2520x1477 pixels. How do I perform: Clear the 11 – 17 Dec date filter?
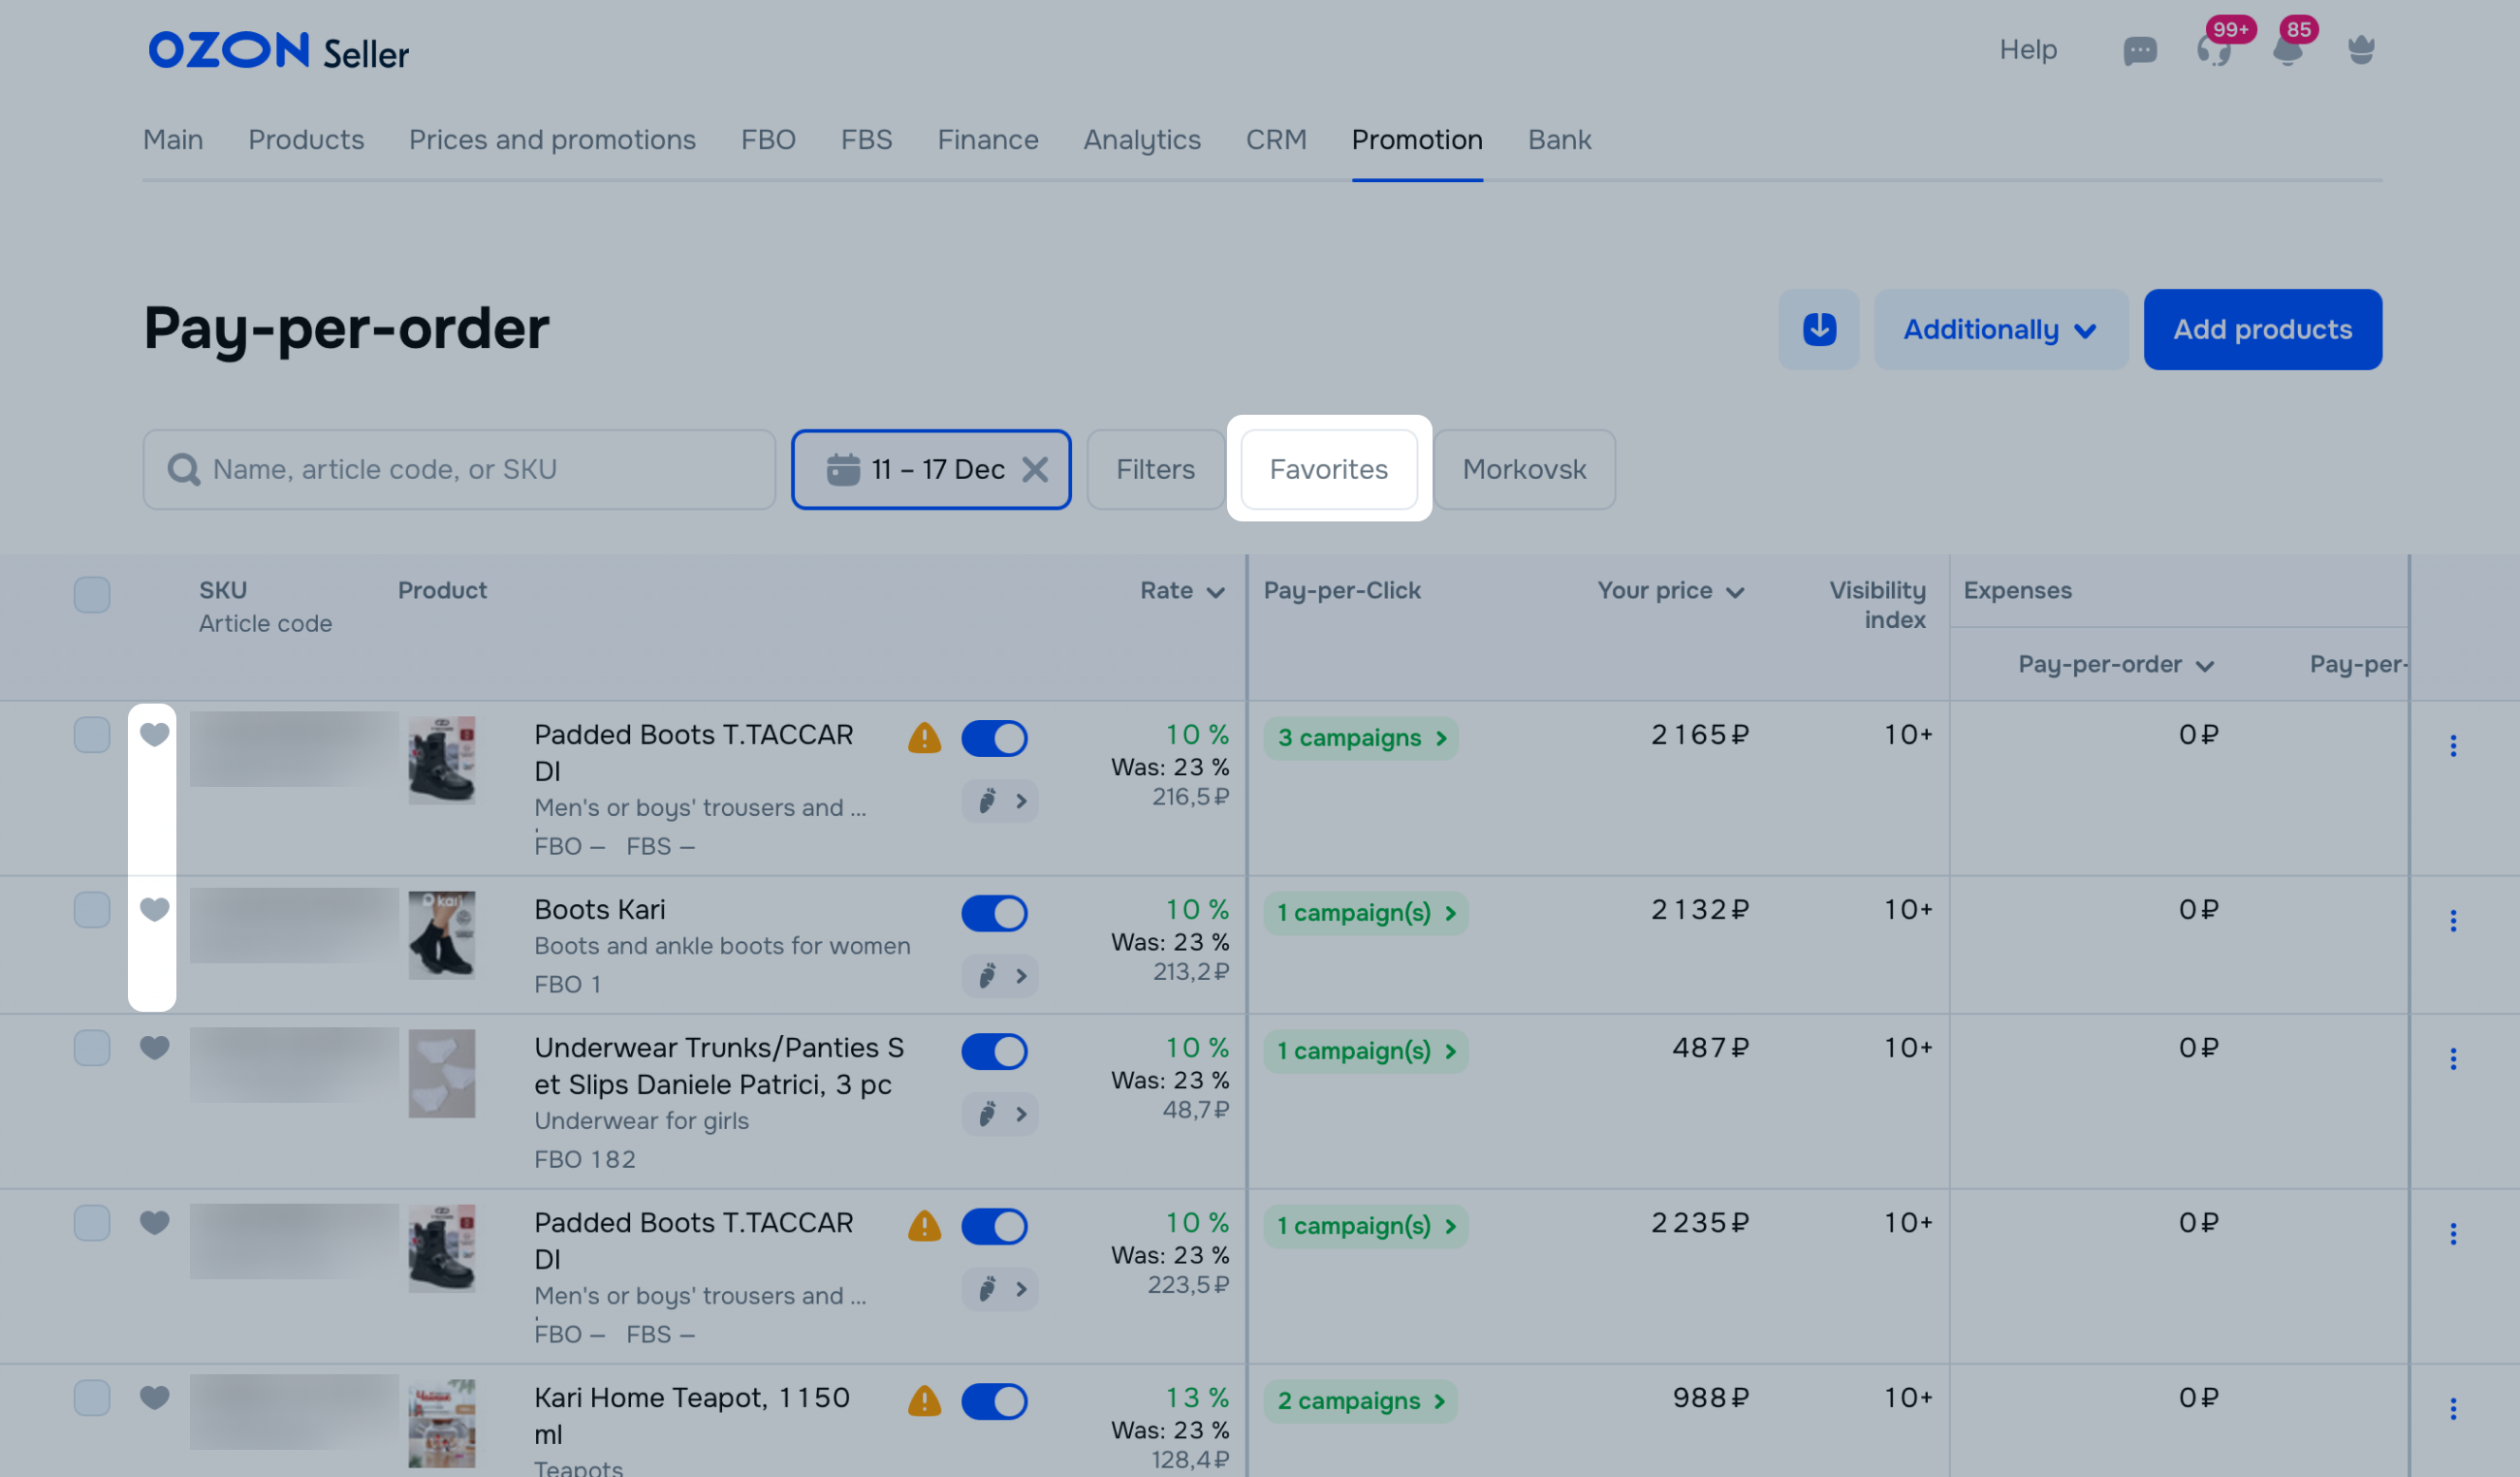1035,469
